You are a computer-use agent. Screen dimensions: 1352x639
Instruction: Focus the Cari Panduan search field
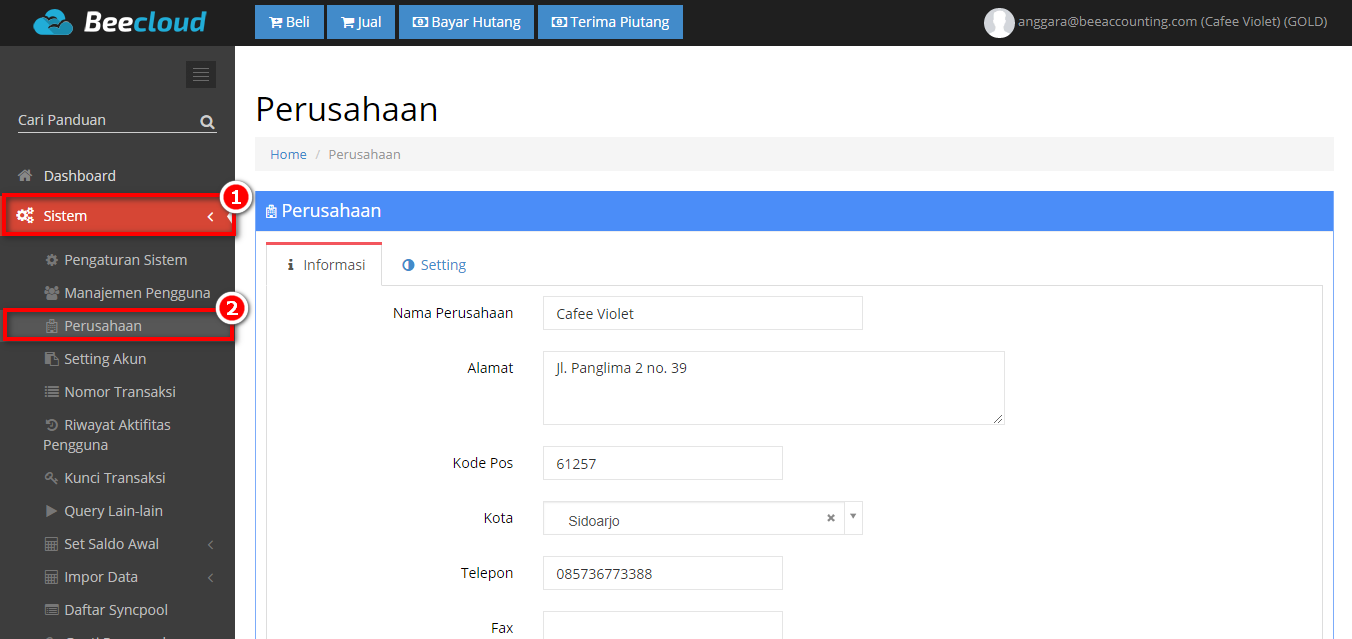[x=106, y=120]
